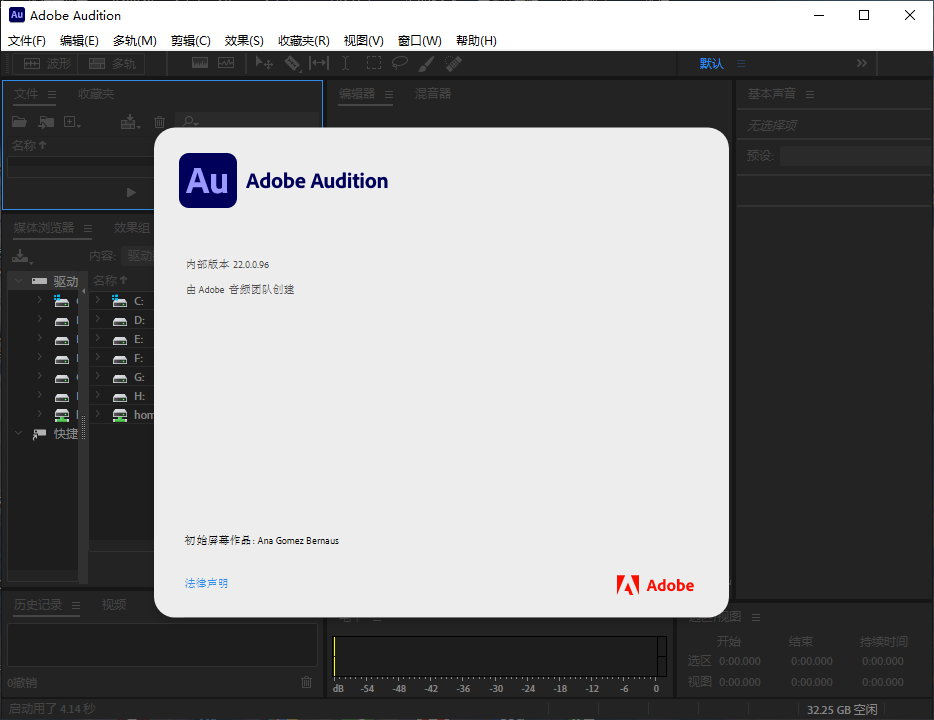Open the Default (默认) workspace menu icon
The height and width of the screenshot is (720, 934).
pos(741,63)
